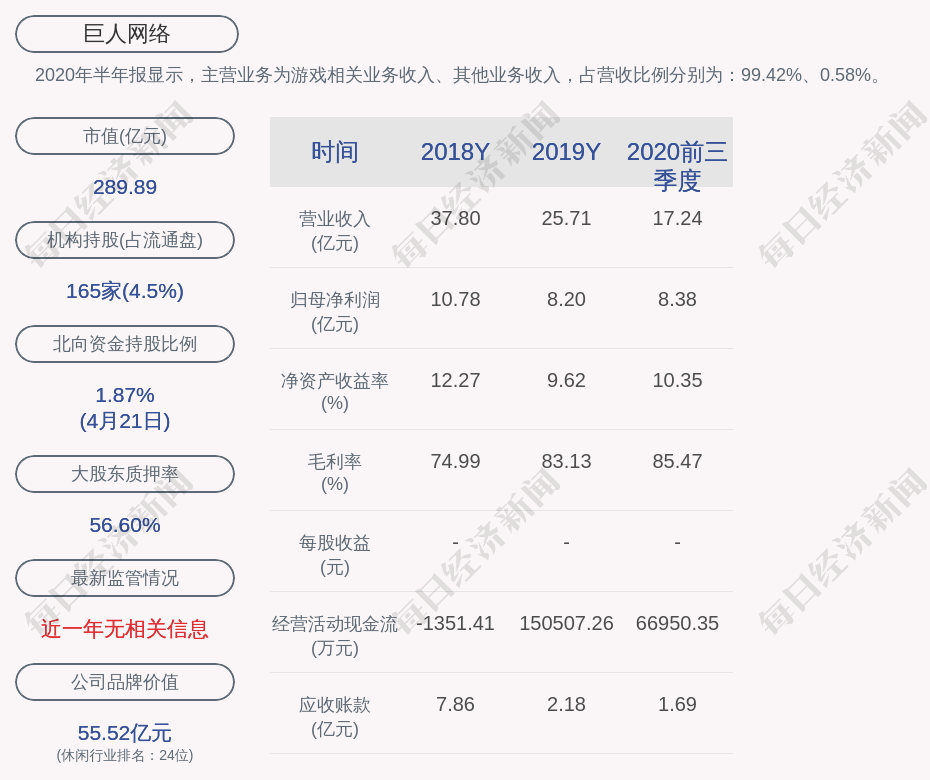This screenshot has height=780, width=930.
Task: Click the 巨人网络 company name pill
Action: [x=126, y=34]
